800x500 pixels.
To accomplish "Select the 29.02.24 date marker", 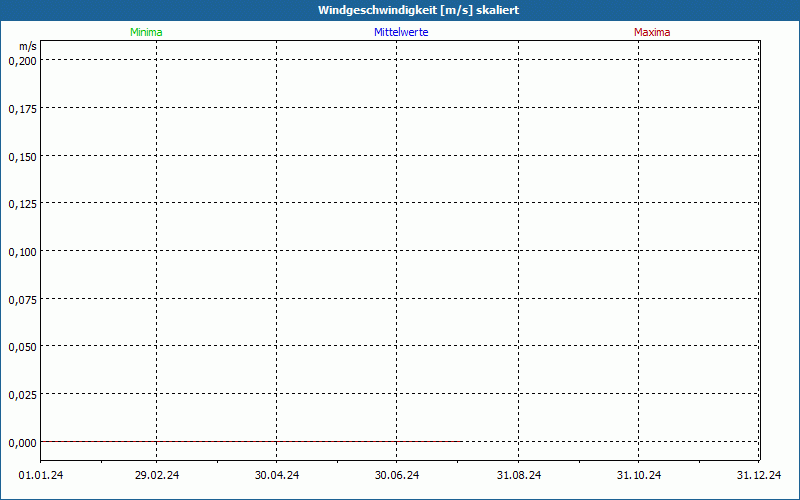I will pyautogui.click(x=157, y=475).
